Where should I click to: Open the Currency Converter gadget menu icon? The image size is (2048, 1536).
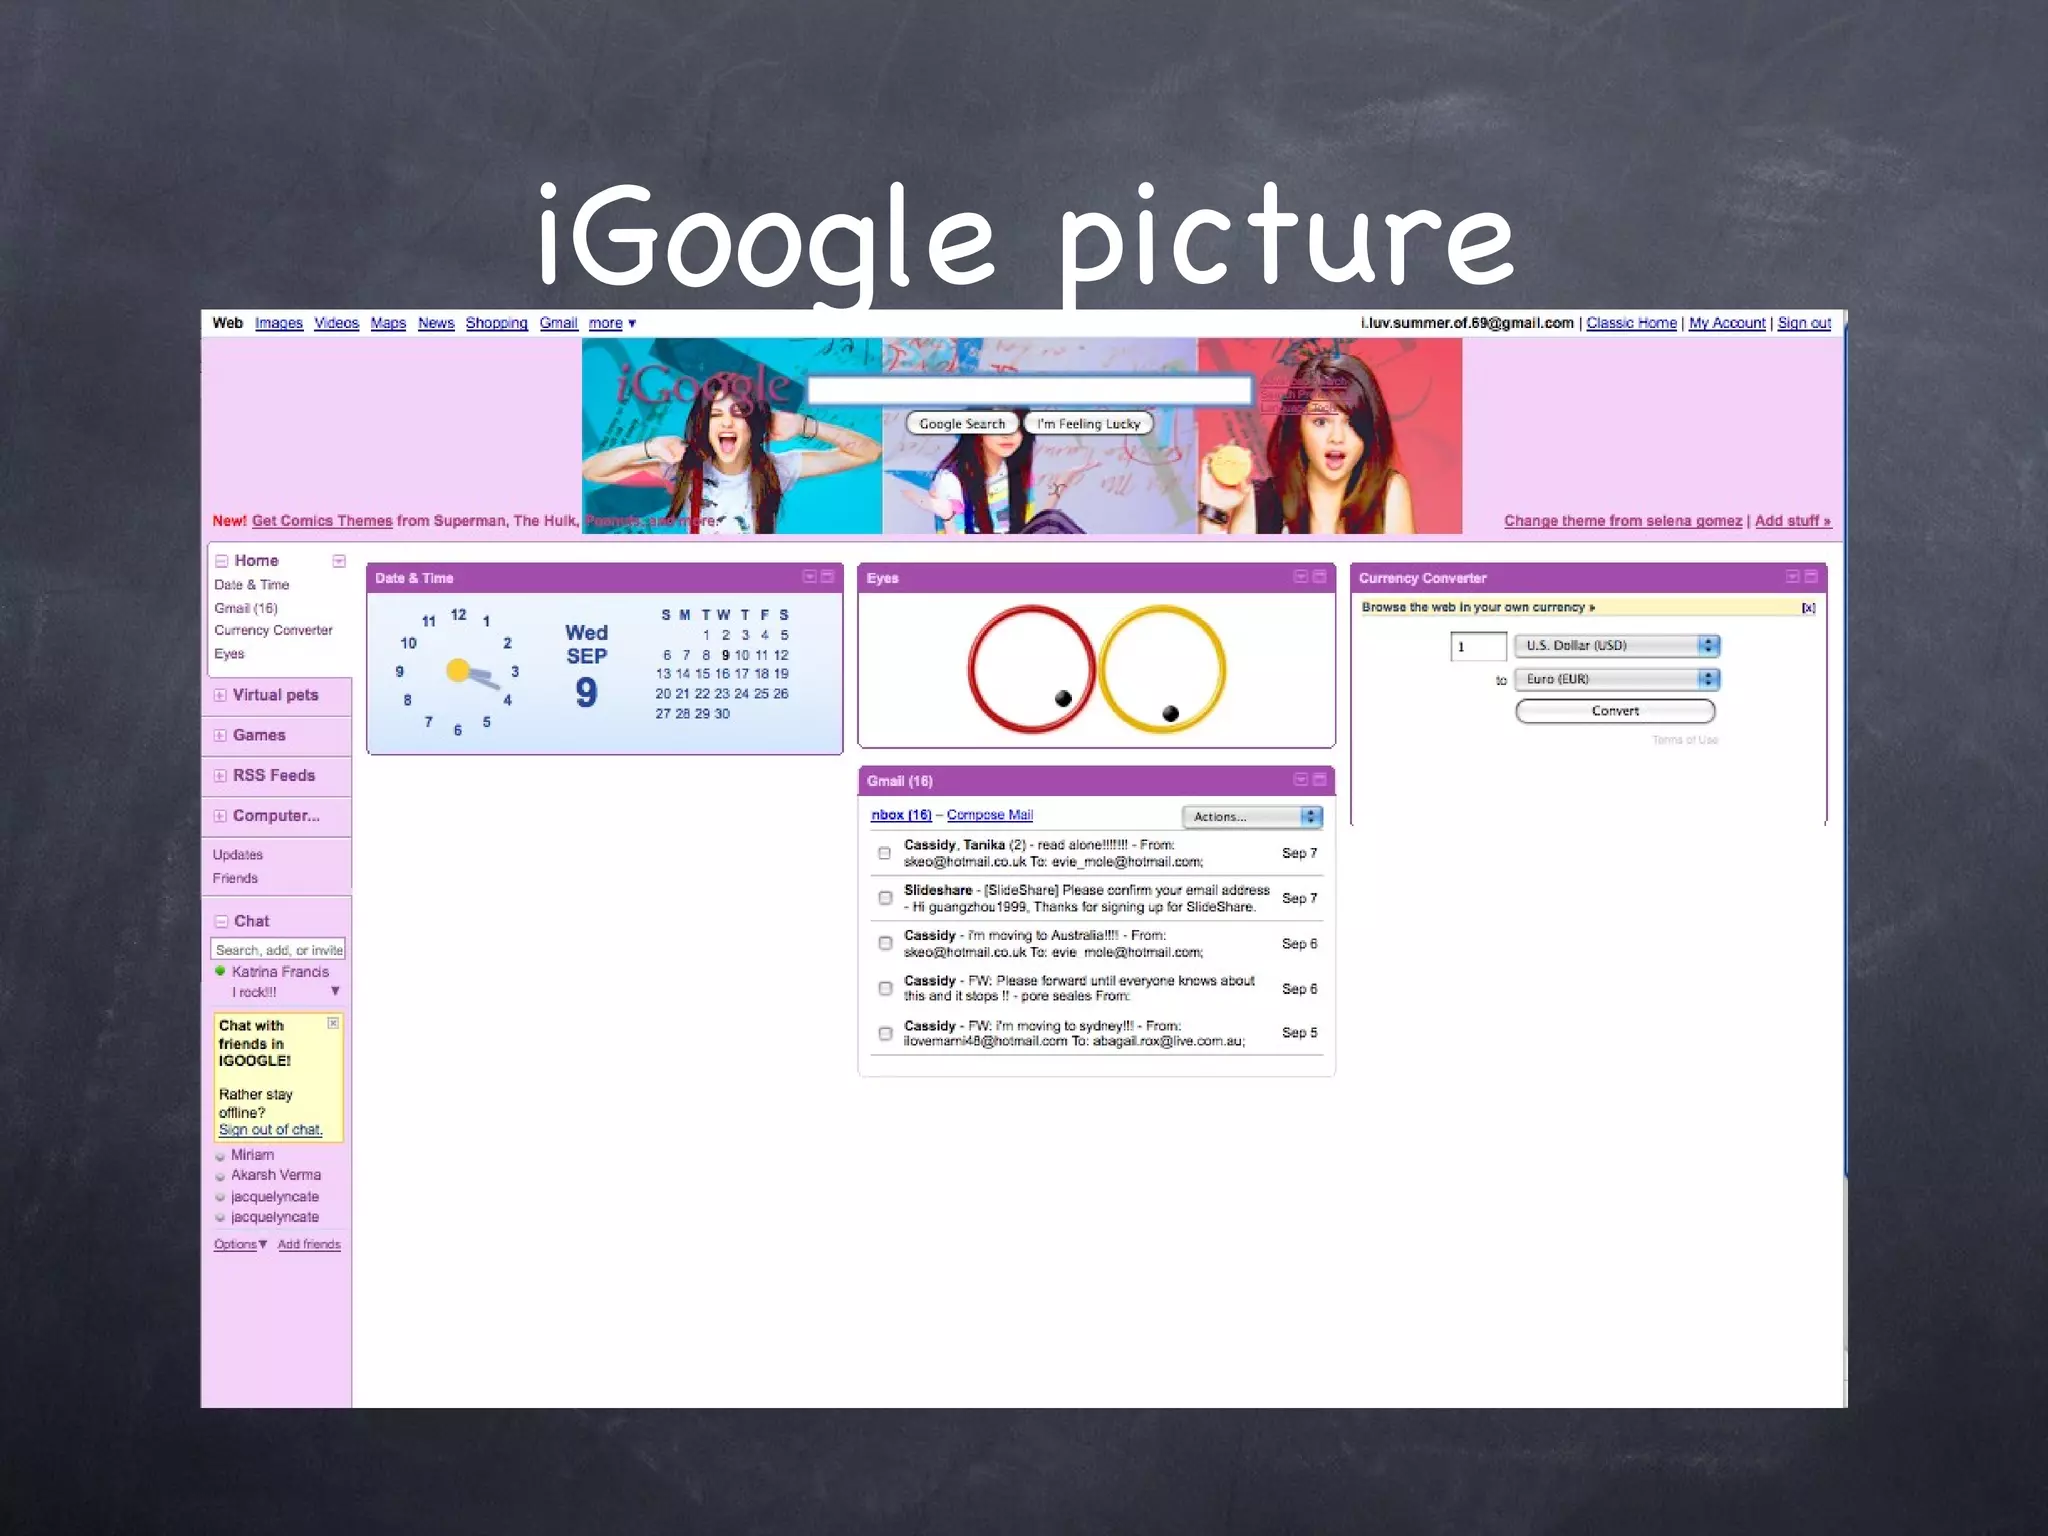tap(1793, 577)
